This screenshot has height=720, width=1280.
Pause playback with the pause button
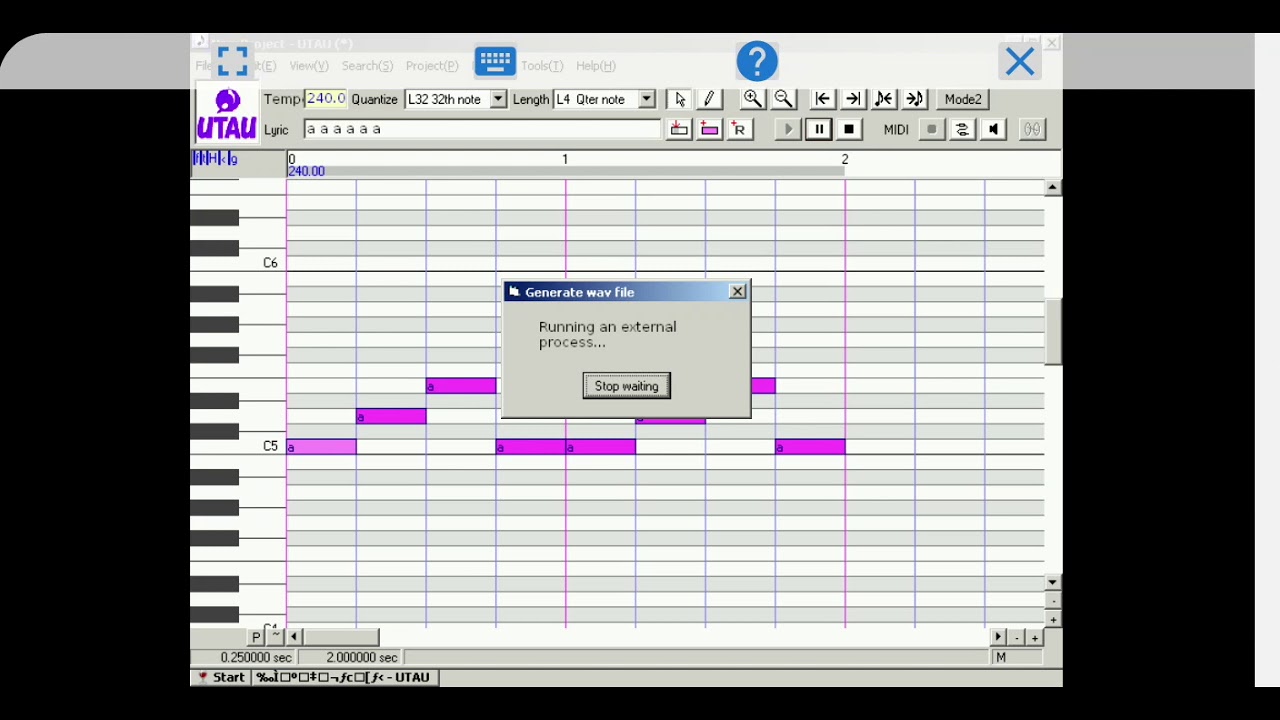[818, 129]
